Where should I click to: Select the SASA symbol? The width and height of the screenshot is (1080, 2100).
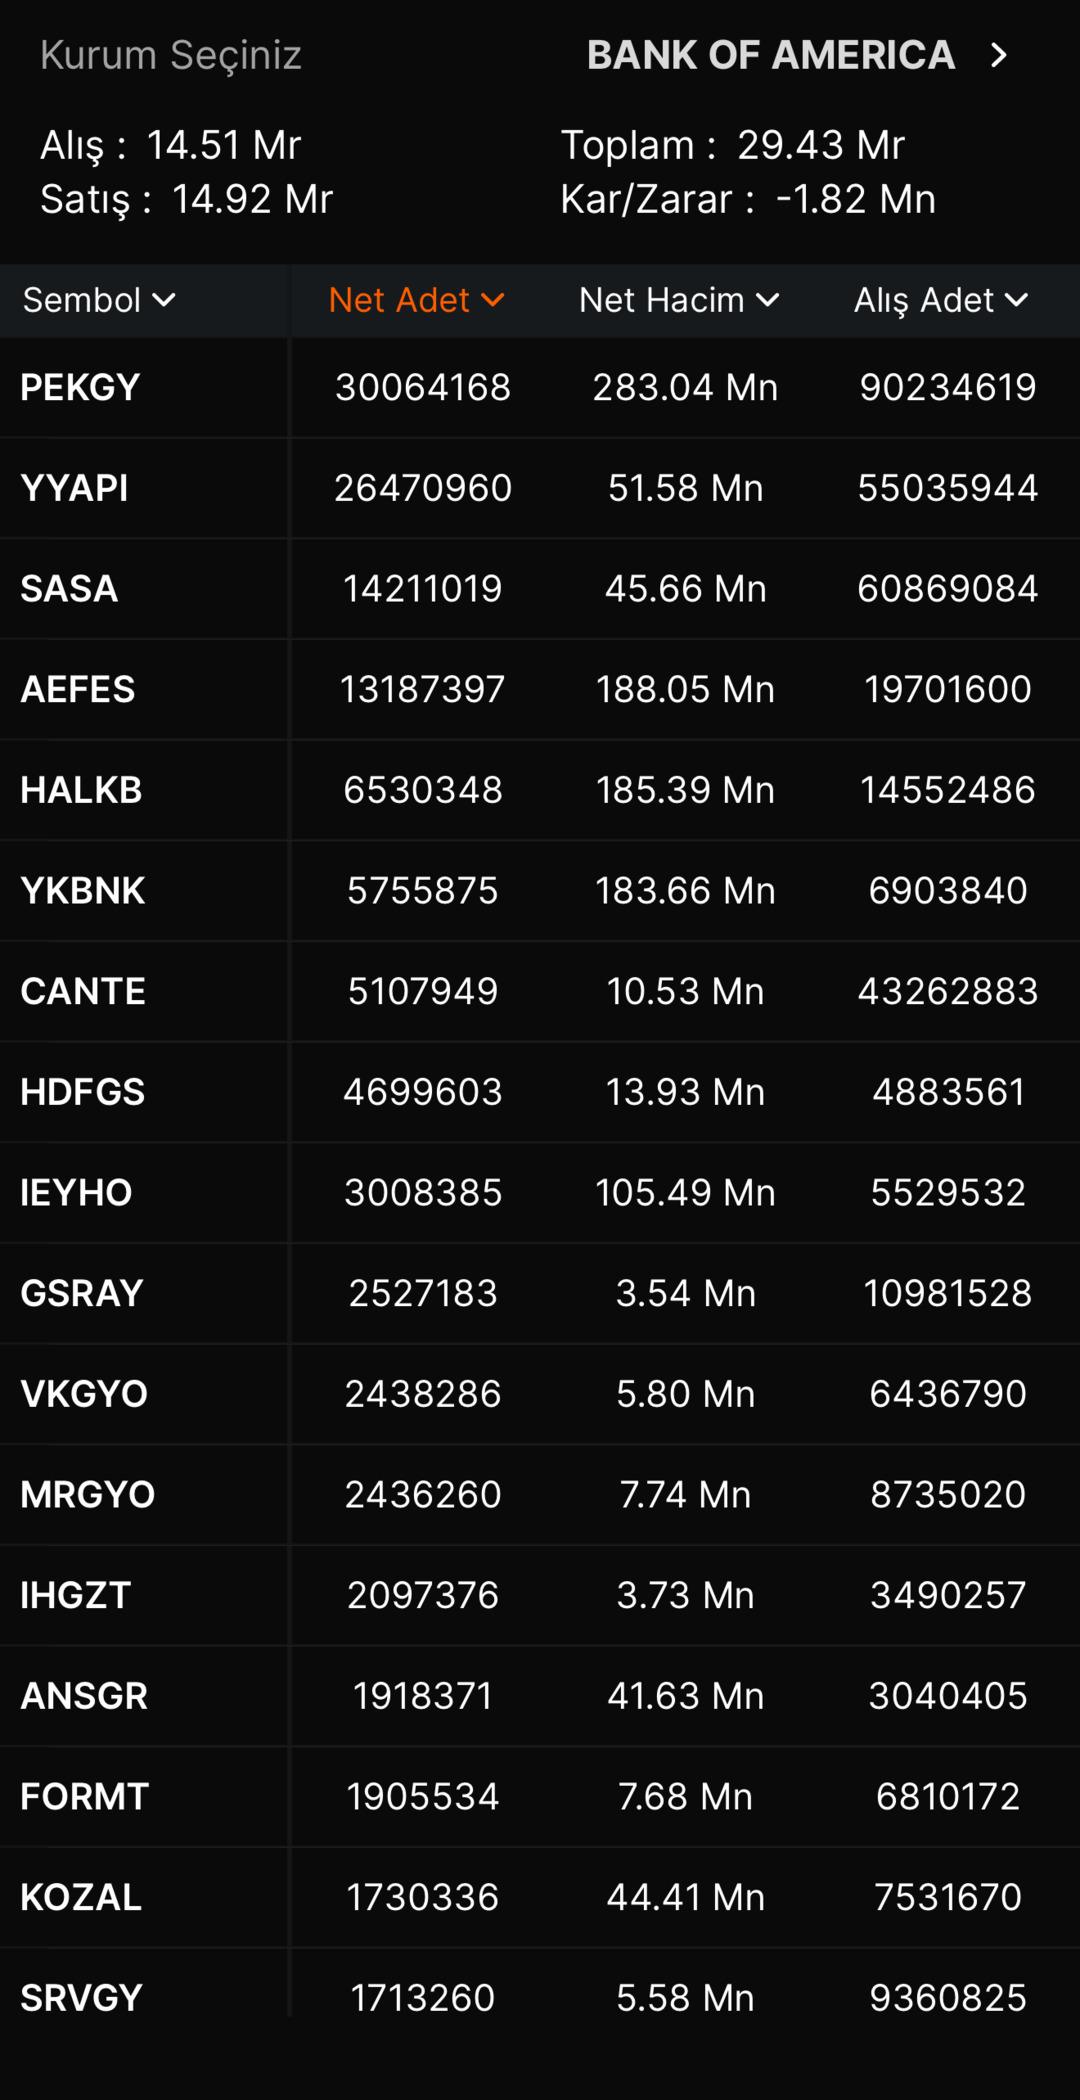69,589
